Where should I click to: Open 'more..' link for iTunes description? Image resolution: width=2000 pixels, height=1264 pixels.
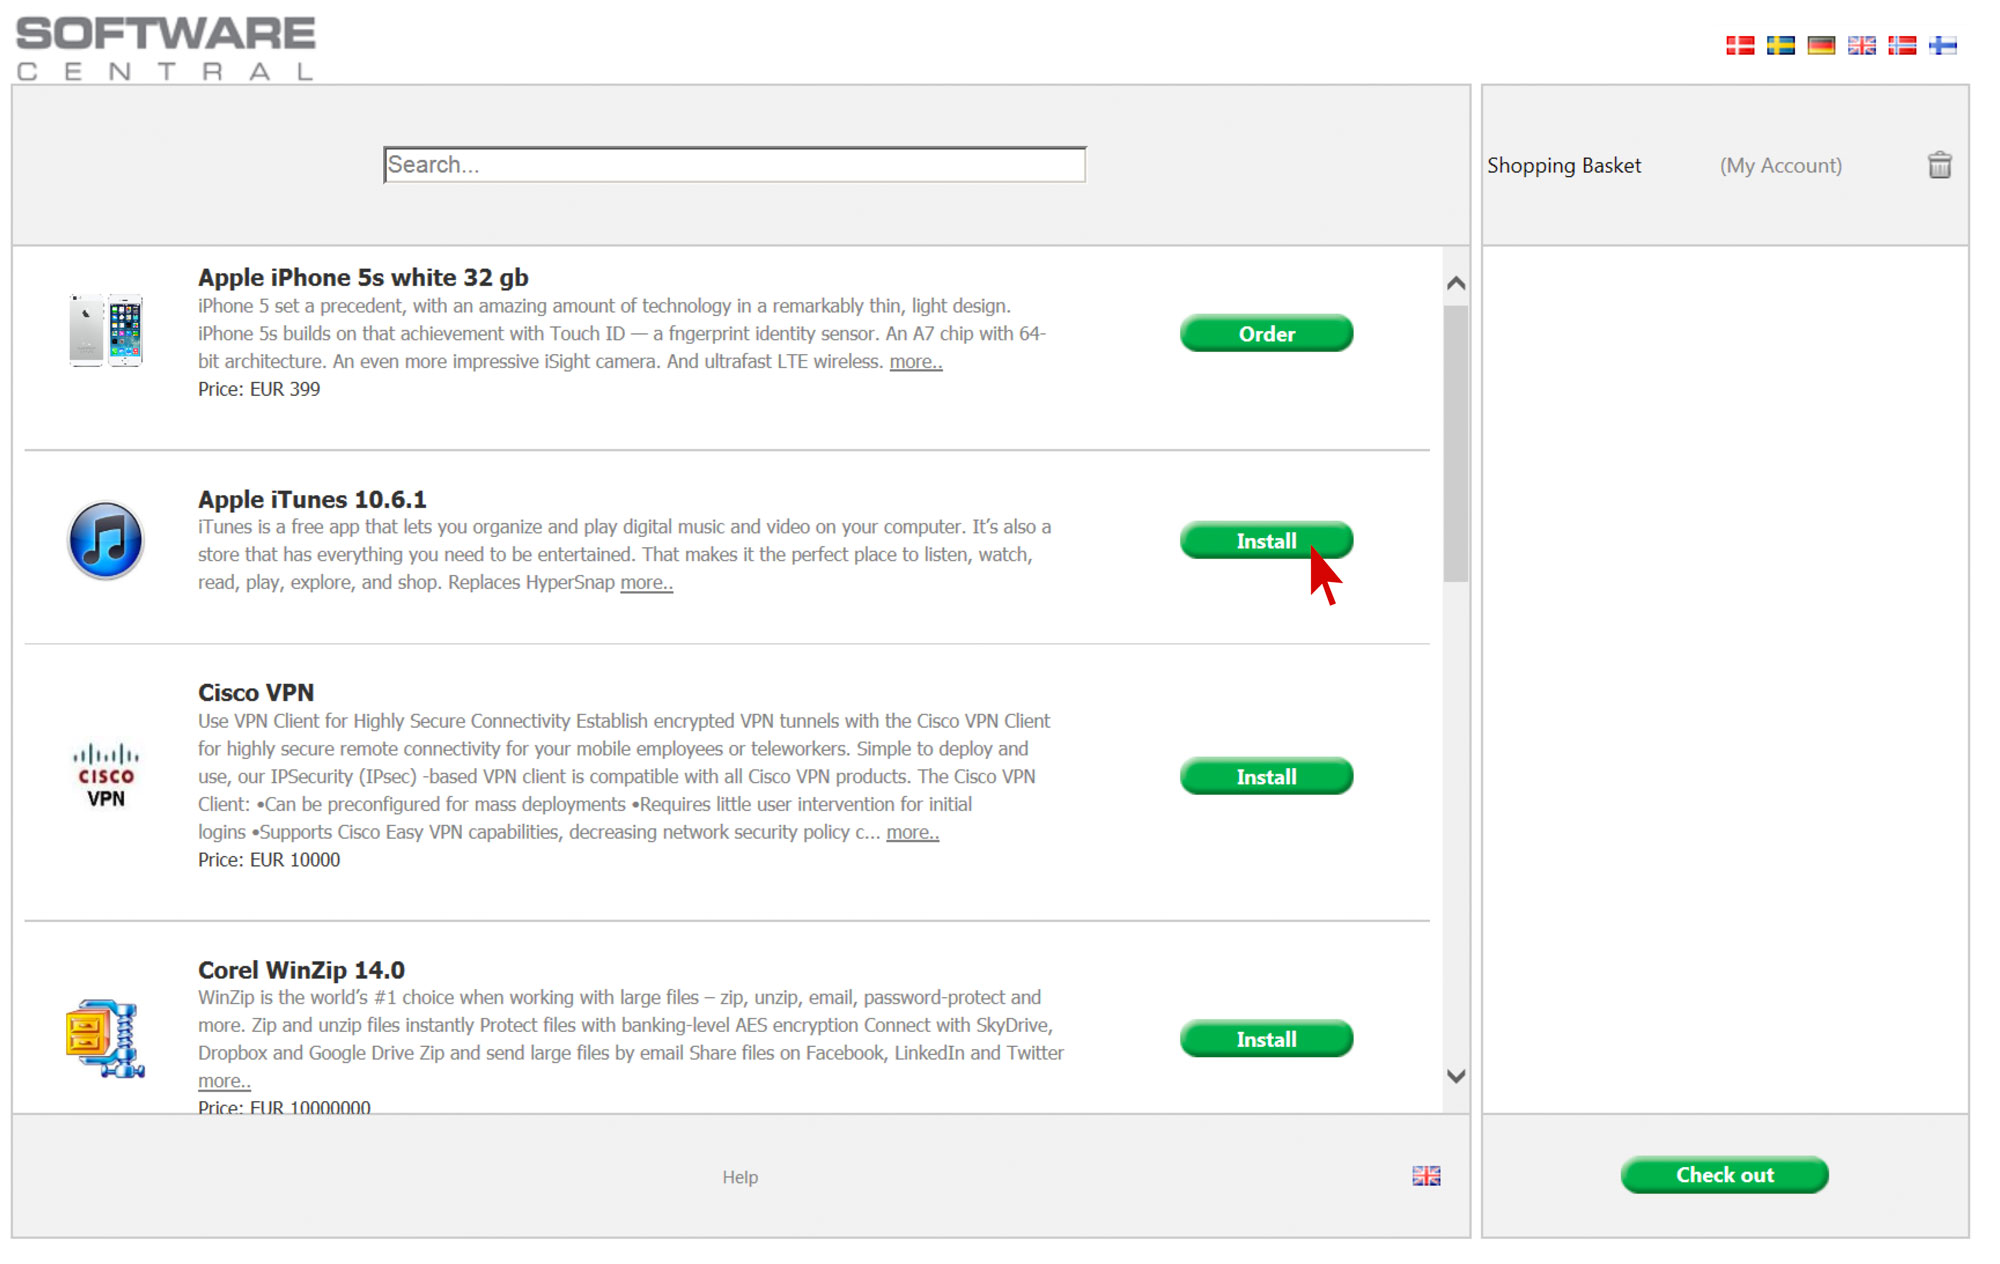[x=646, y=583]
